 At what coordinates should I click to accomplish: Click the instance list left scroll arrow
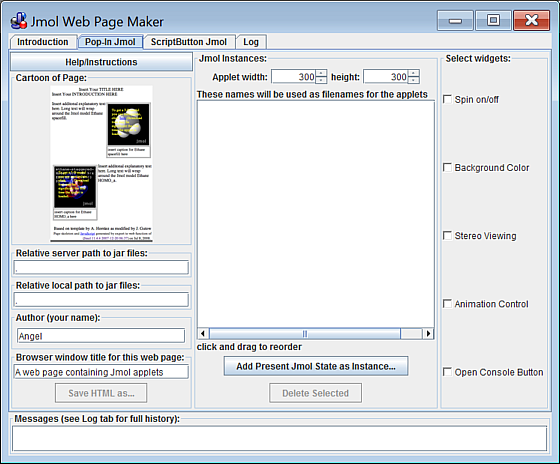point(203,334)
